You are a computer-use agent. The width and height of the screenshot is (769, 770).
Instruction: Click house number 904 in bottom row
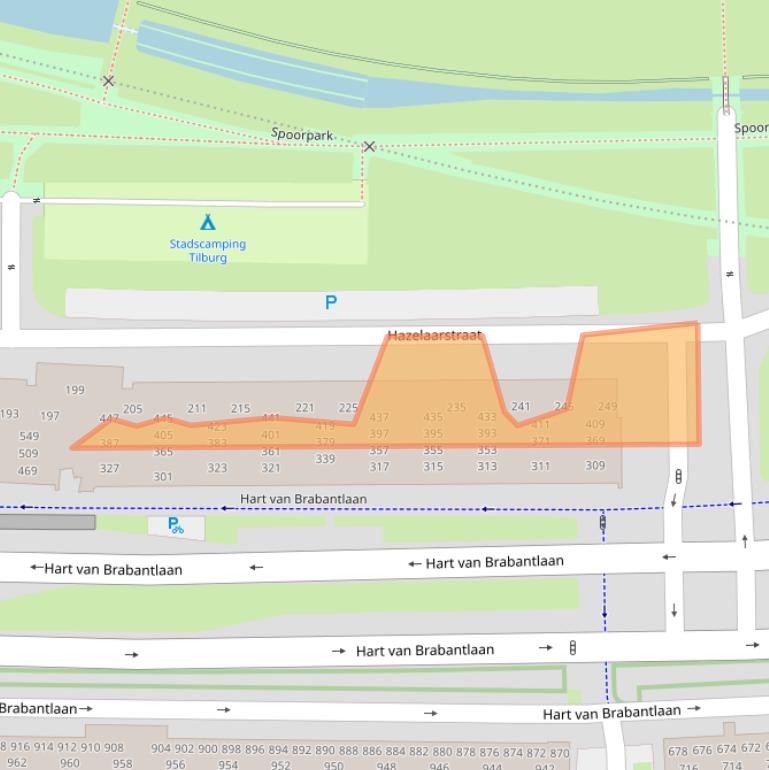pos(160,748)
